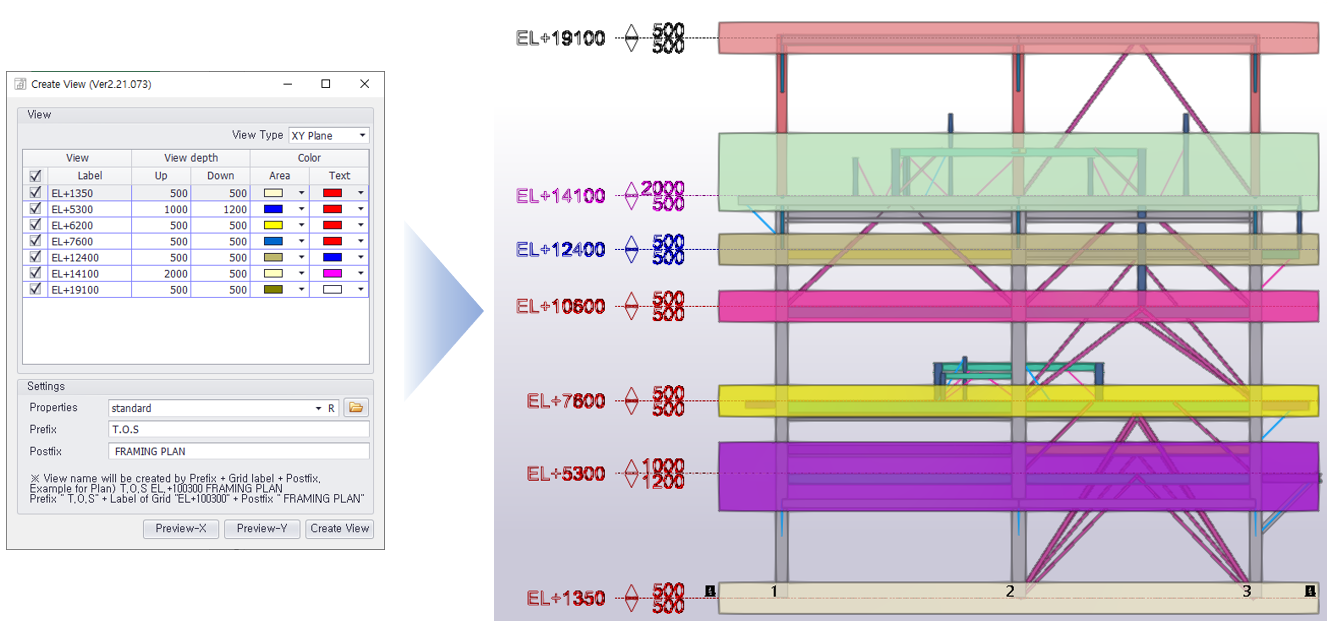Click the grid 2 label in model

(x=1010, y=592)
